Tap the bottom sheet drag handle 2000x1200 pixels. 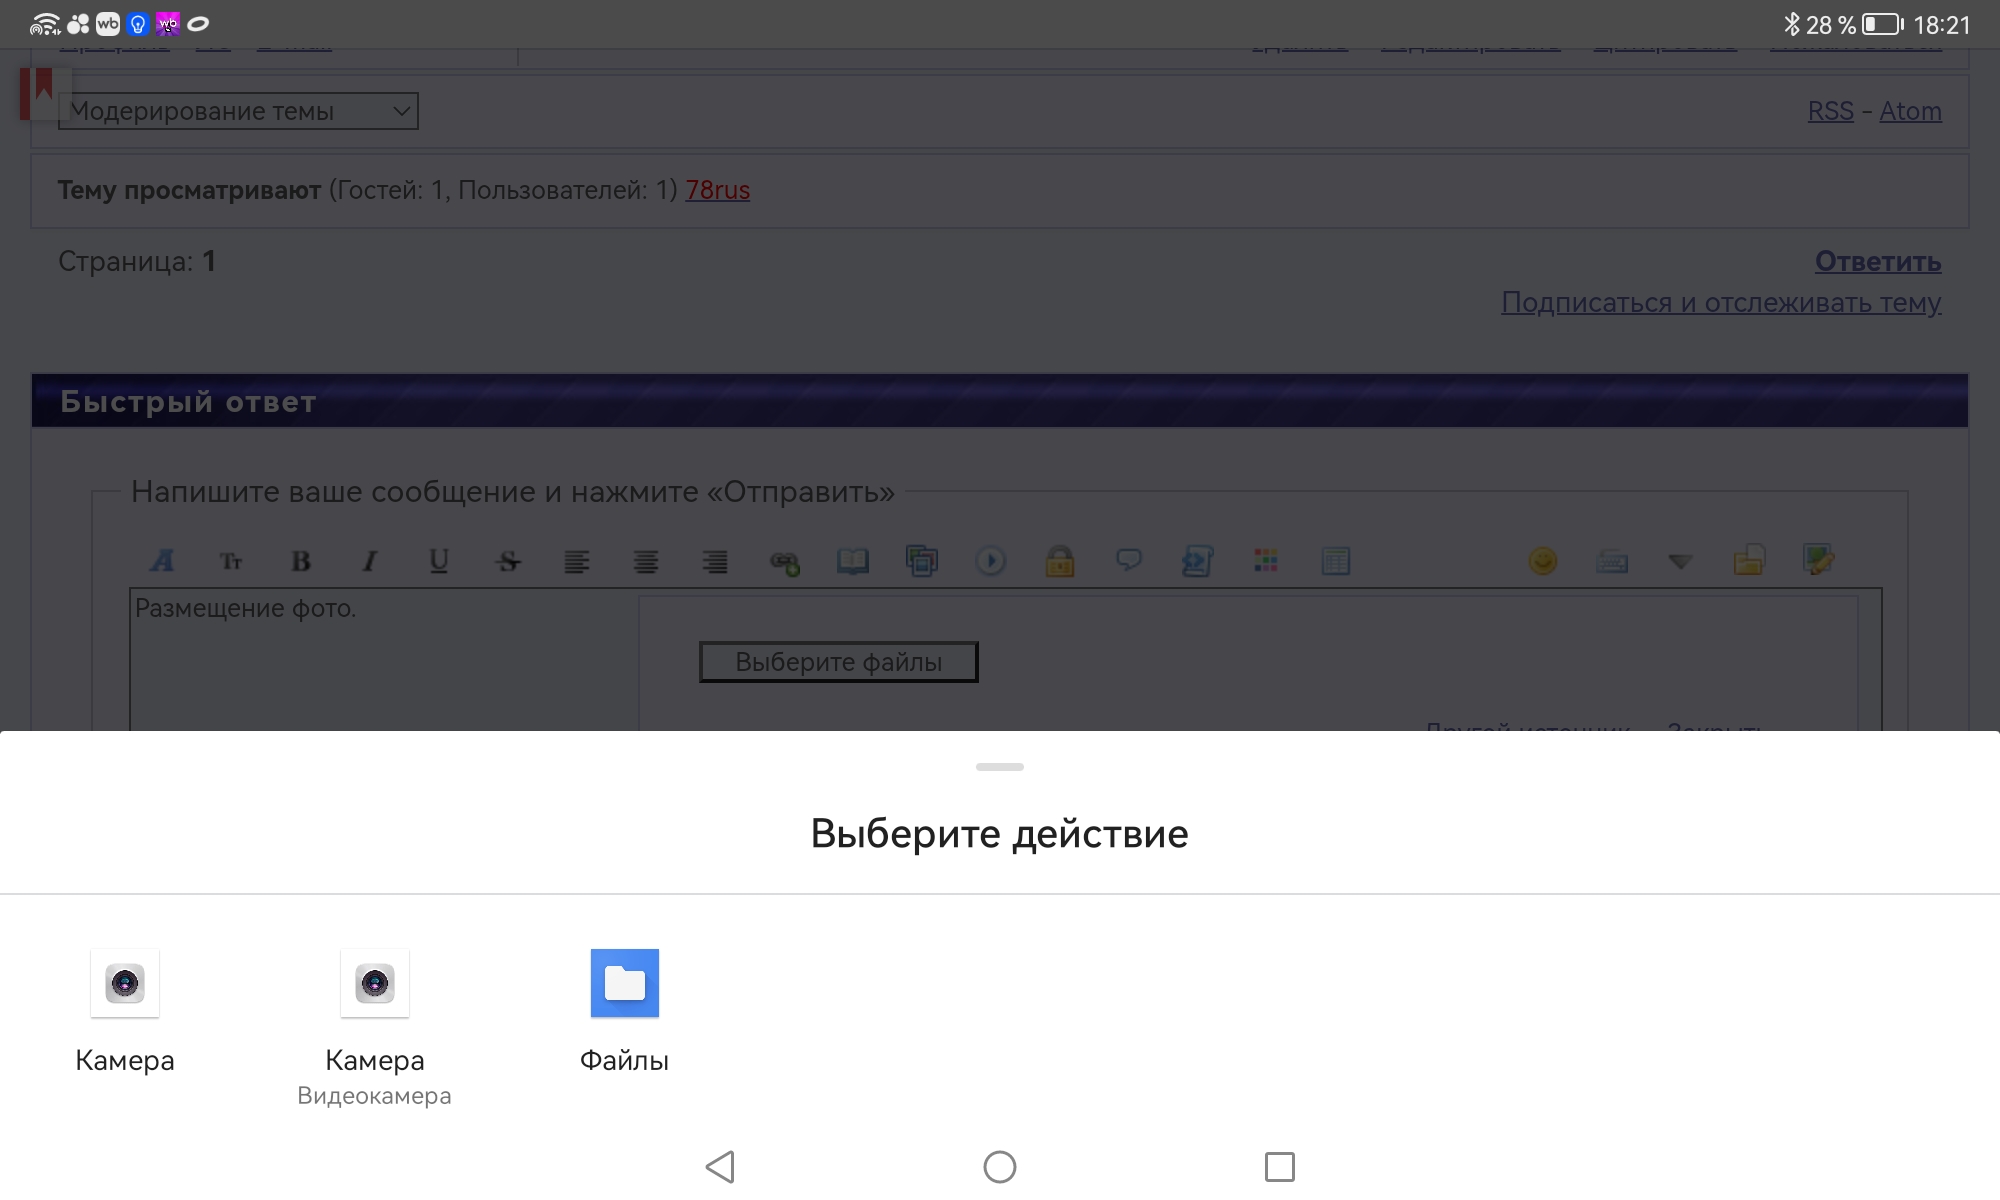coord(1000,767)
